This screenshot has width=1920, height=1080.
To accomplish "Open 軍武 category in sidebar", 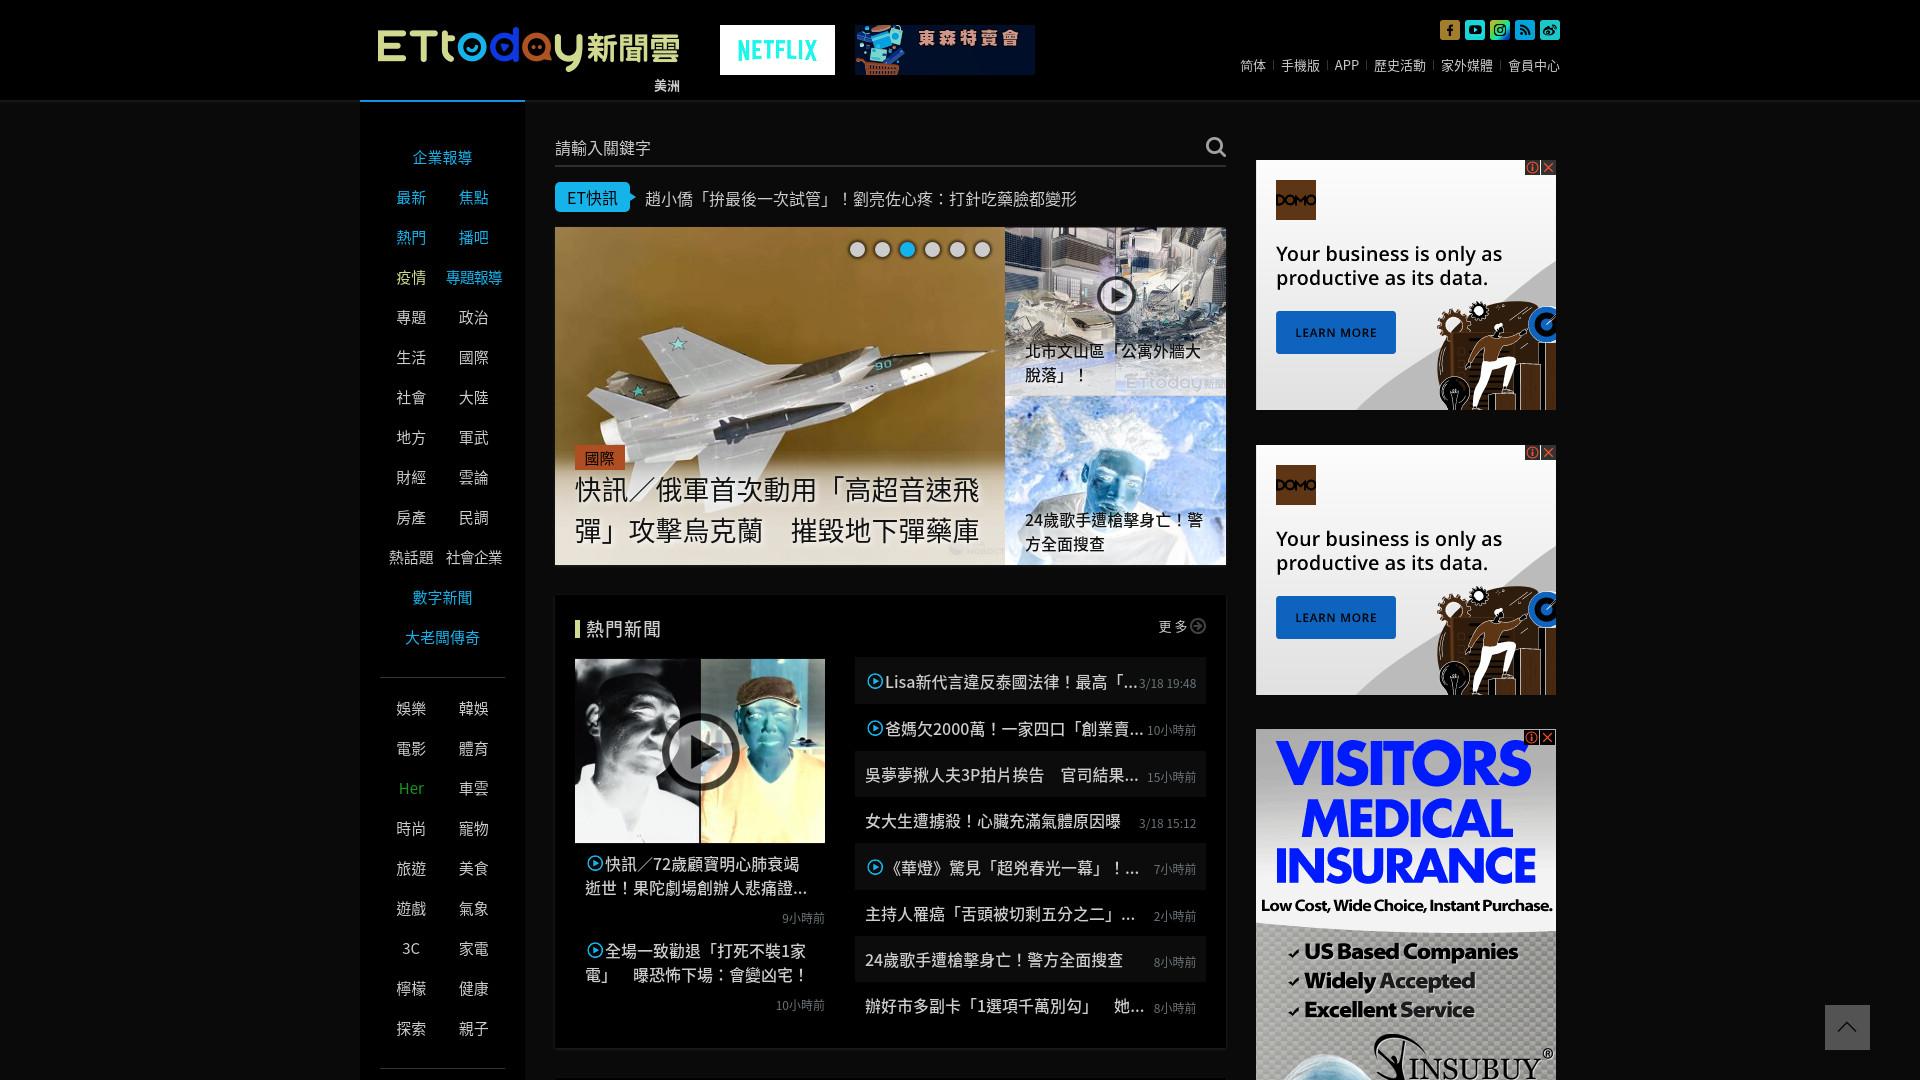I will point(474,437).
